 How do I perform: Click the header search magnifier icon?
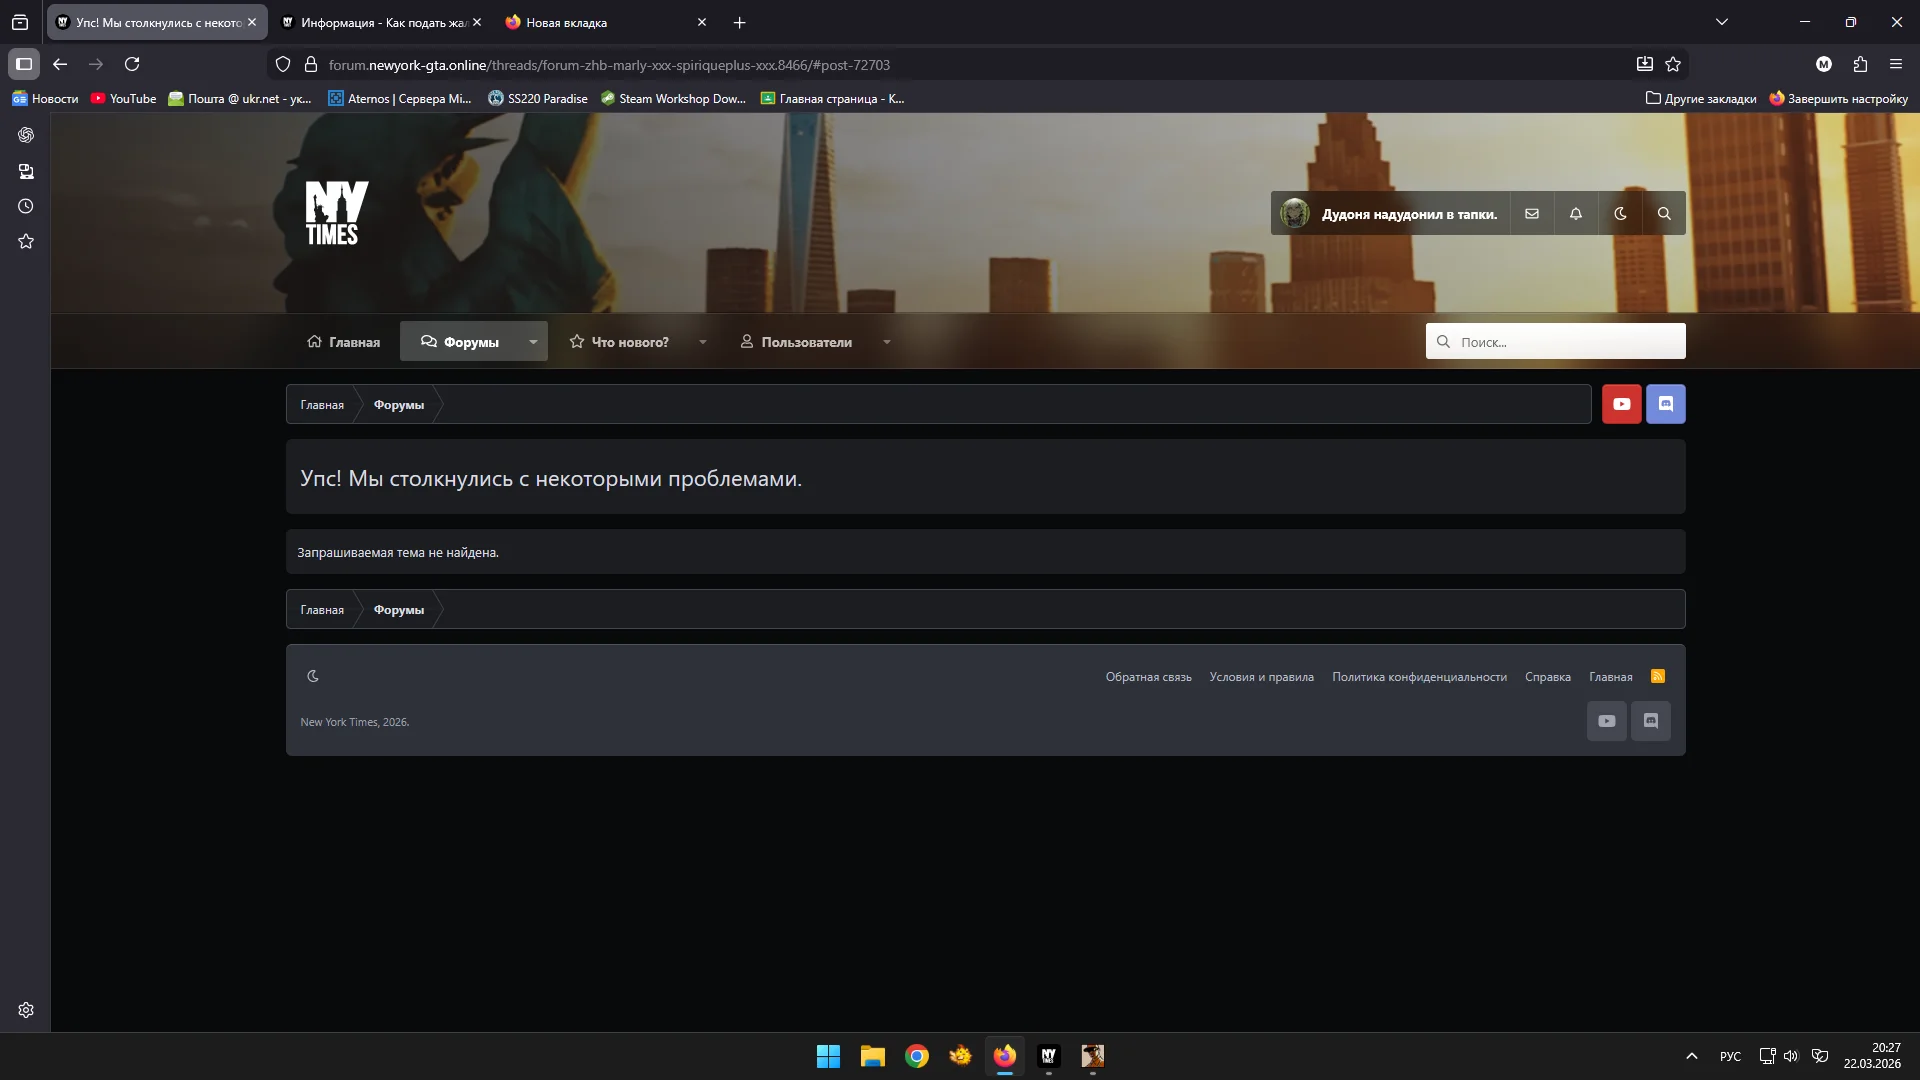tap(1663, 214)
